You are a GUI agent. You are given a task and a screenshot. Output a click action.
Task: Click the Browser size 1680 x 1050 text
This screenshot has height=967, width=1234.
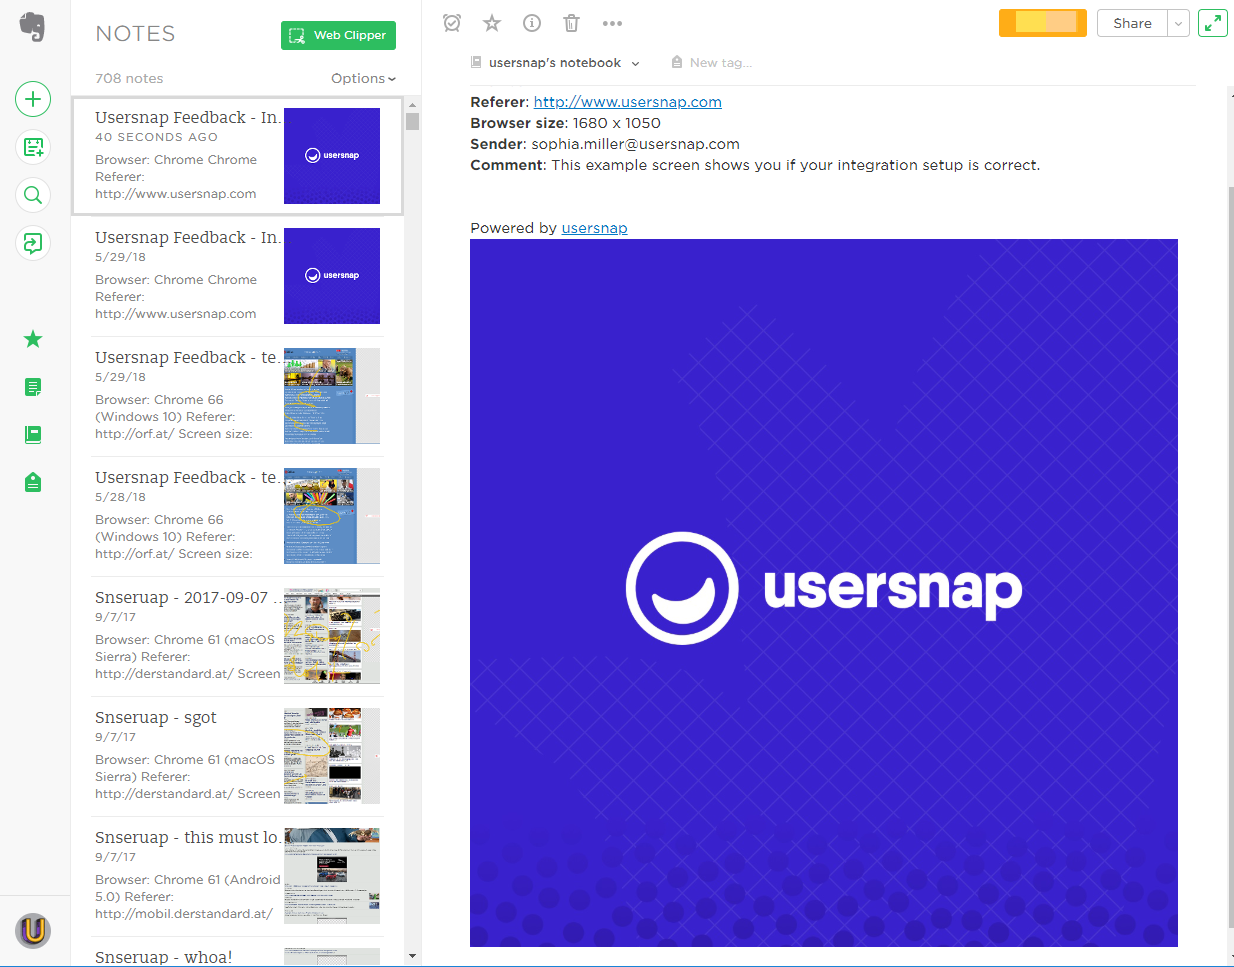(565, 123)
